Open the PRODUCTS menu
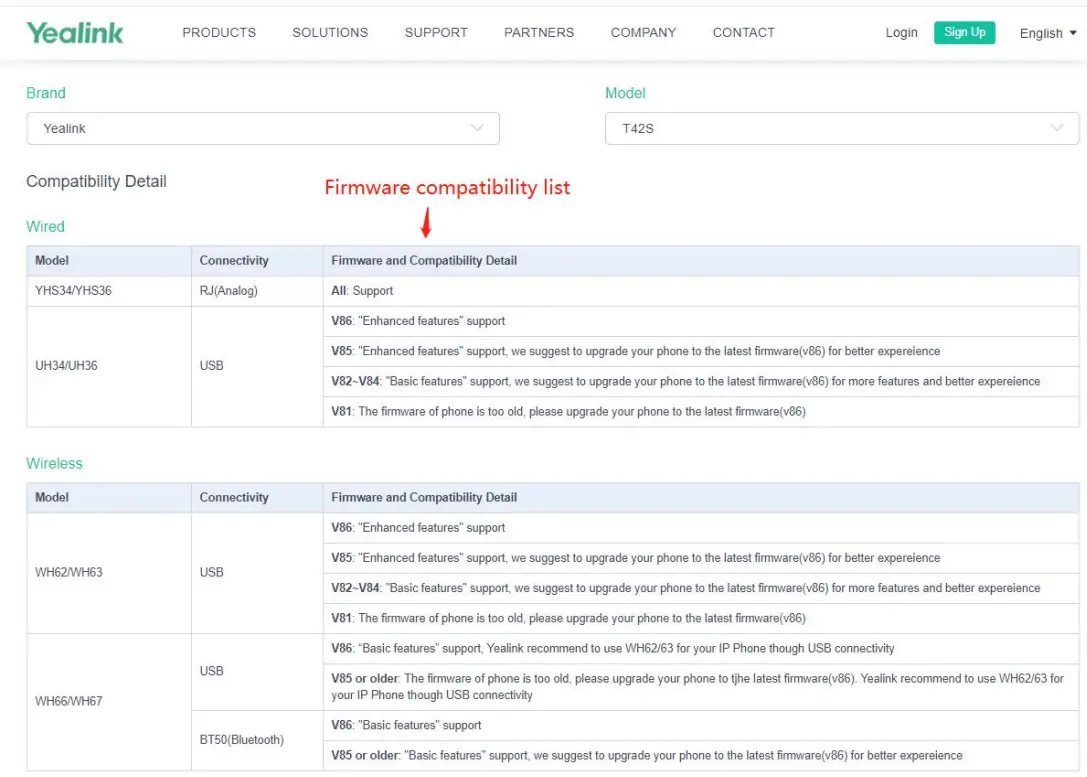1087x777 pixels. click(219, 33)
